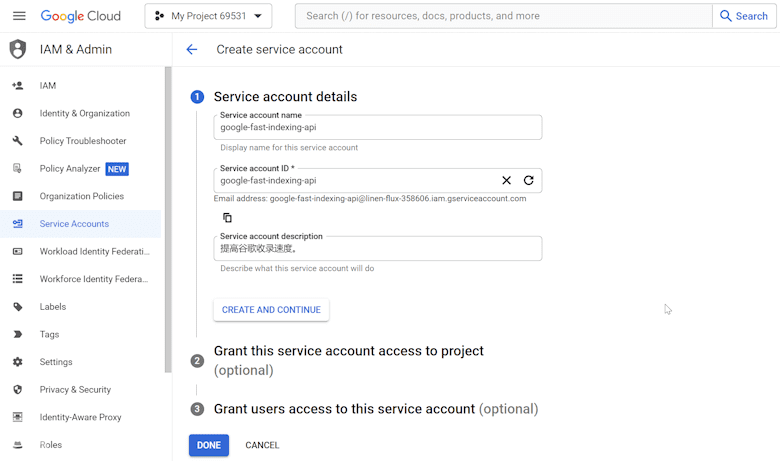Click the Service account description field
Viewport: 780px width, 461px height.
coord(378,248)
